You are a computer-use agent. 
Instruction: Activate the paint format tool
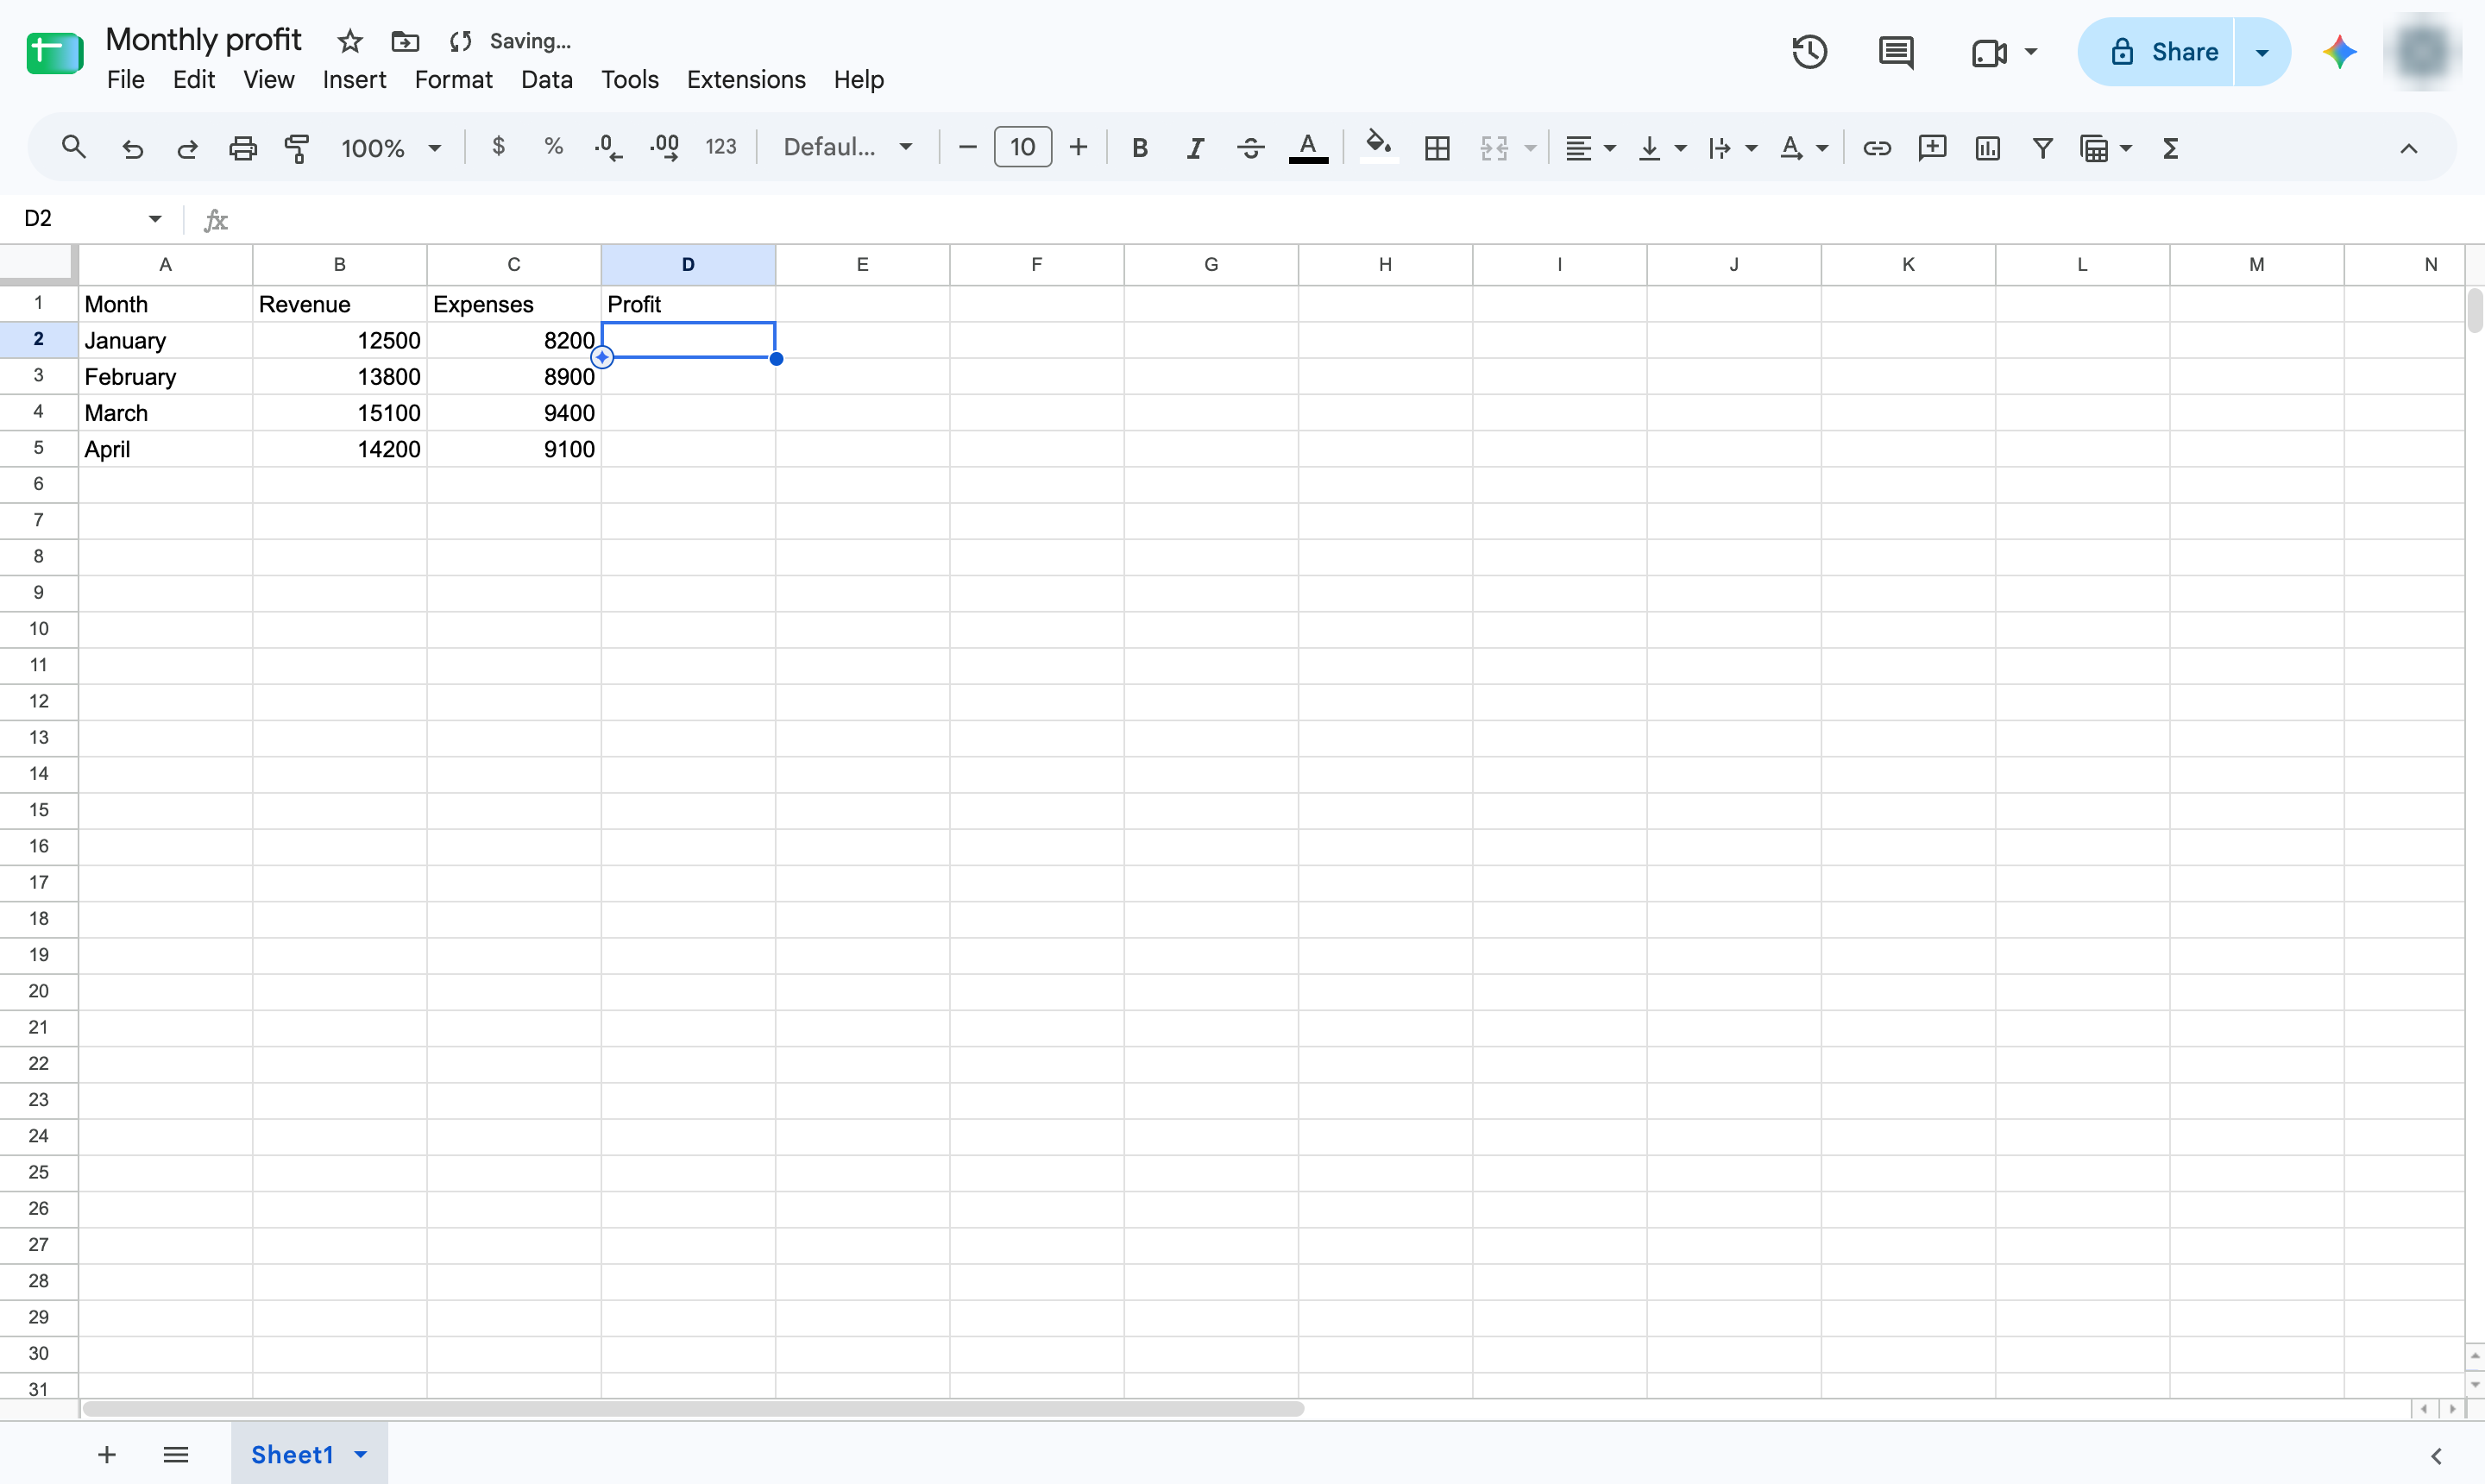point(297,148)
